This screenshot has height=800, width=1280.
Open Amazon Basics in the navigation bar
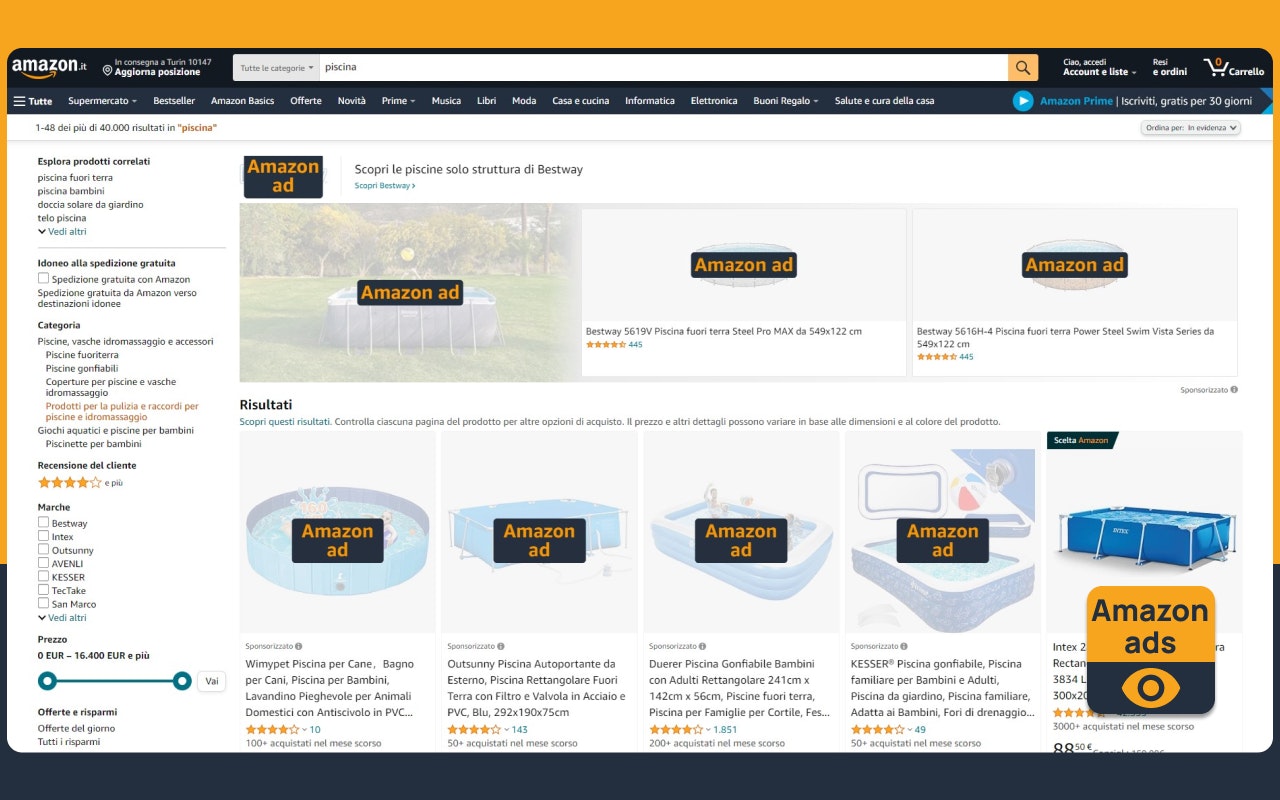pyautogui.click(x=242, y=101)
